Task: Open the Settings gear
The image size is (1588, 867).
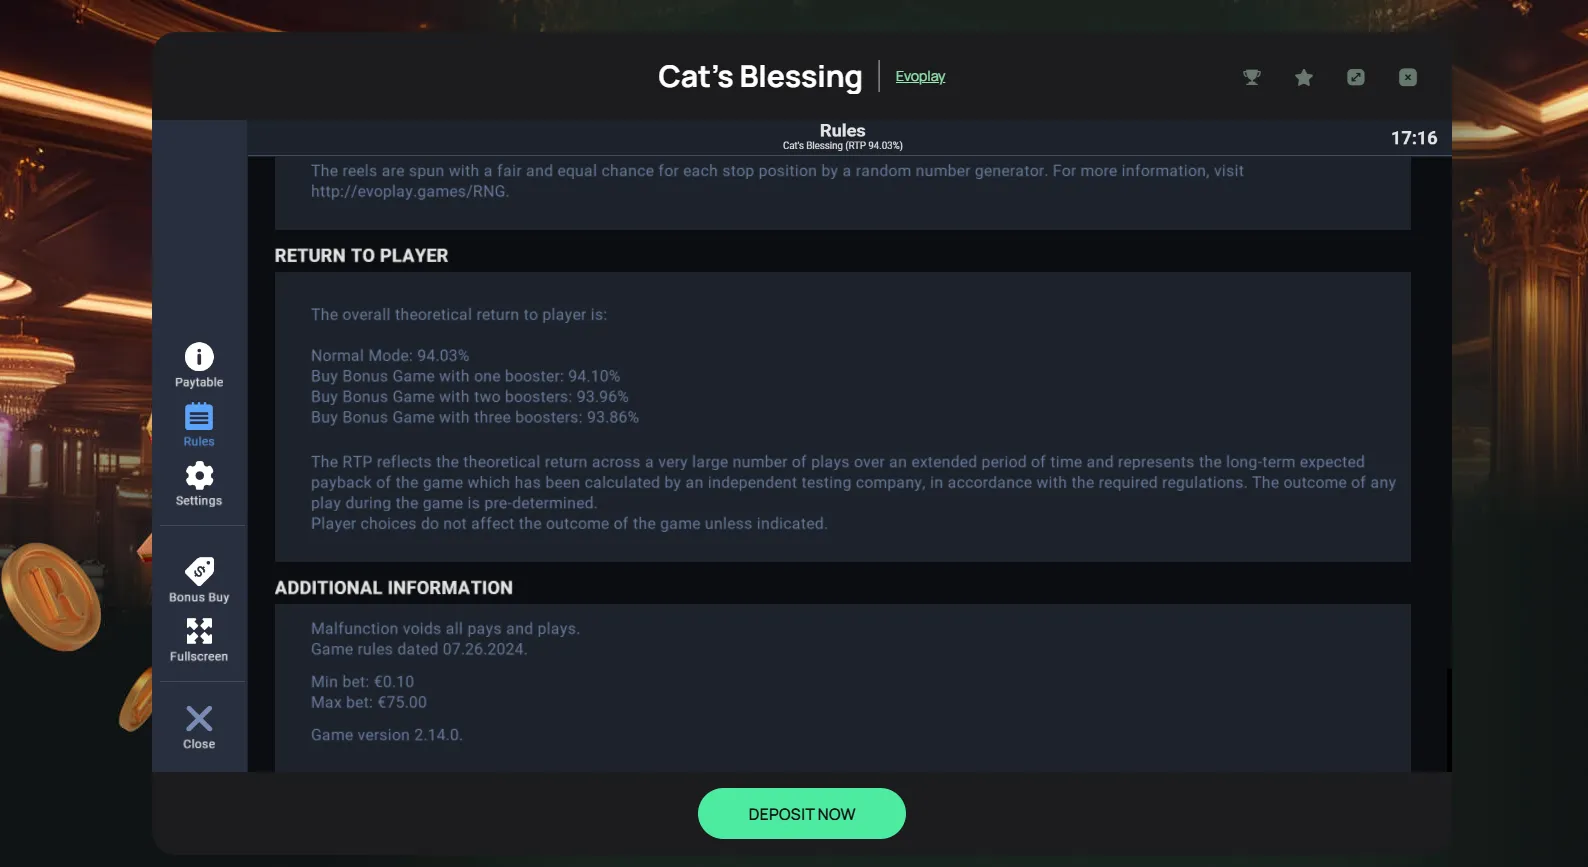Action: click(x=199, y=484)
